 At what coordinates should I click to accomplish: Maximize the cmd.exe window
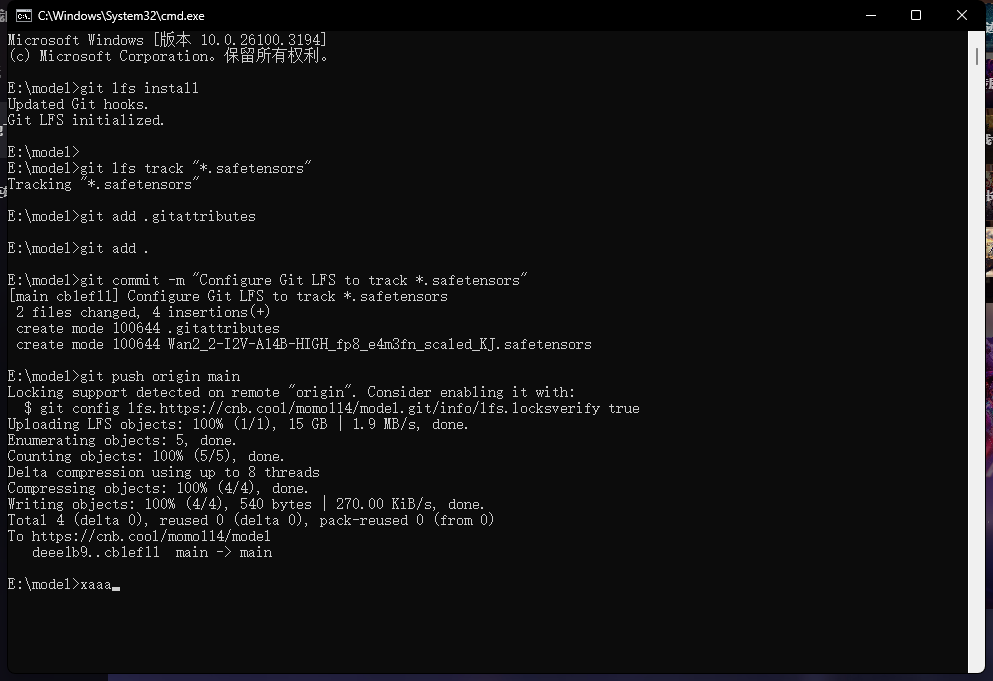point(916,15)
